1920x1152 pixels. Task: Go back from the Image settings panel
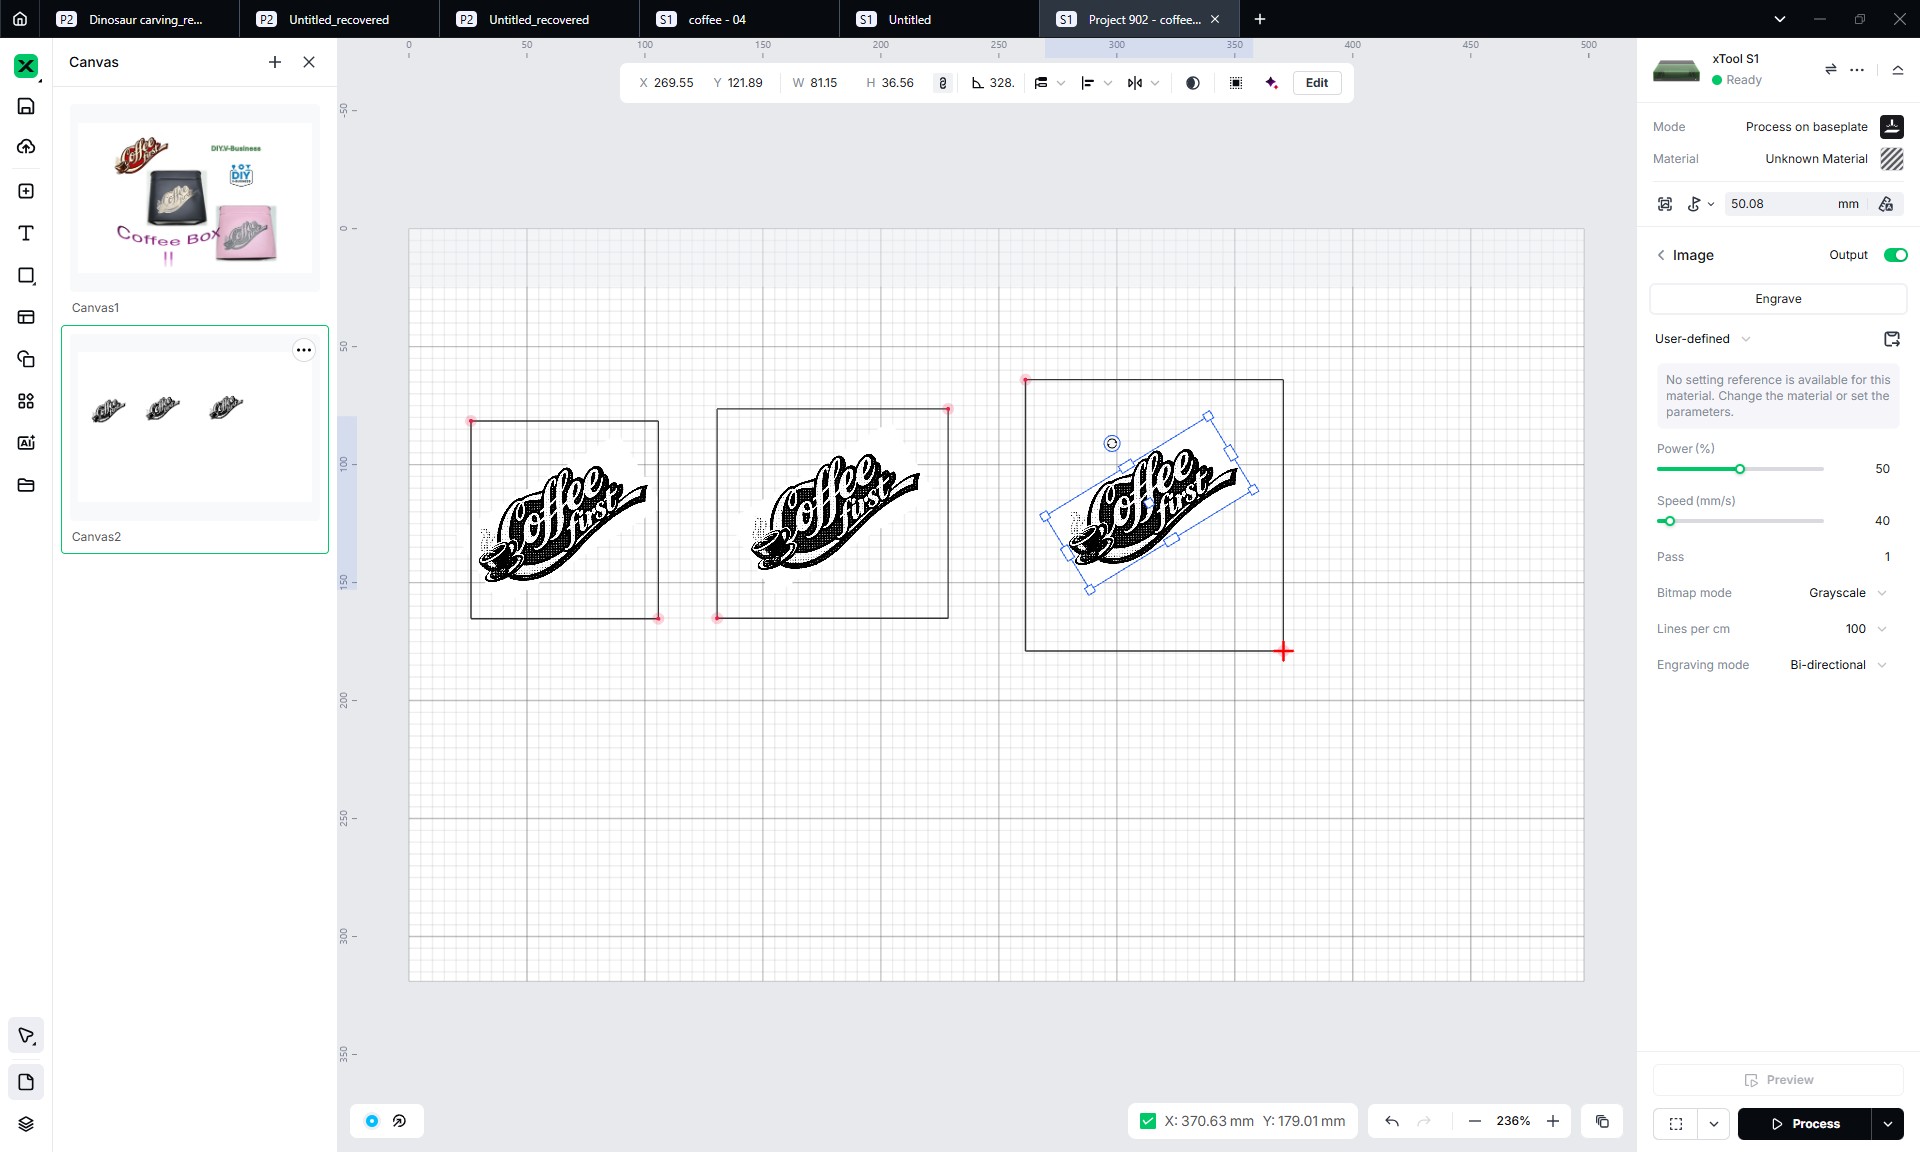1661,255
